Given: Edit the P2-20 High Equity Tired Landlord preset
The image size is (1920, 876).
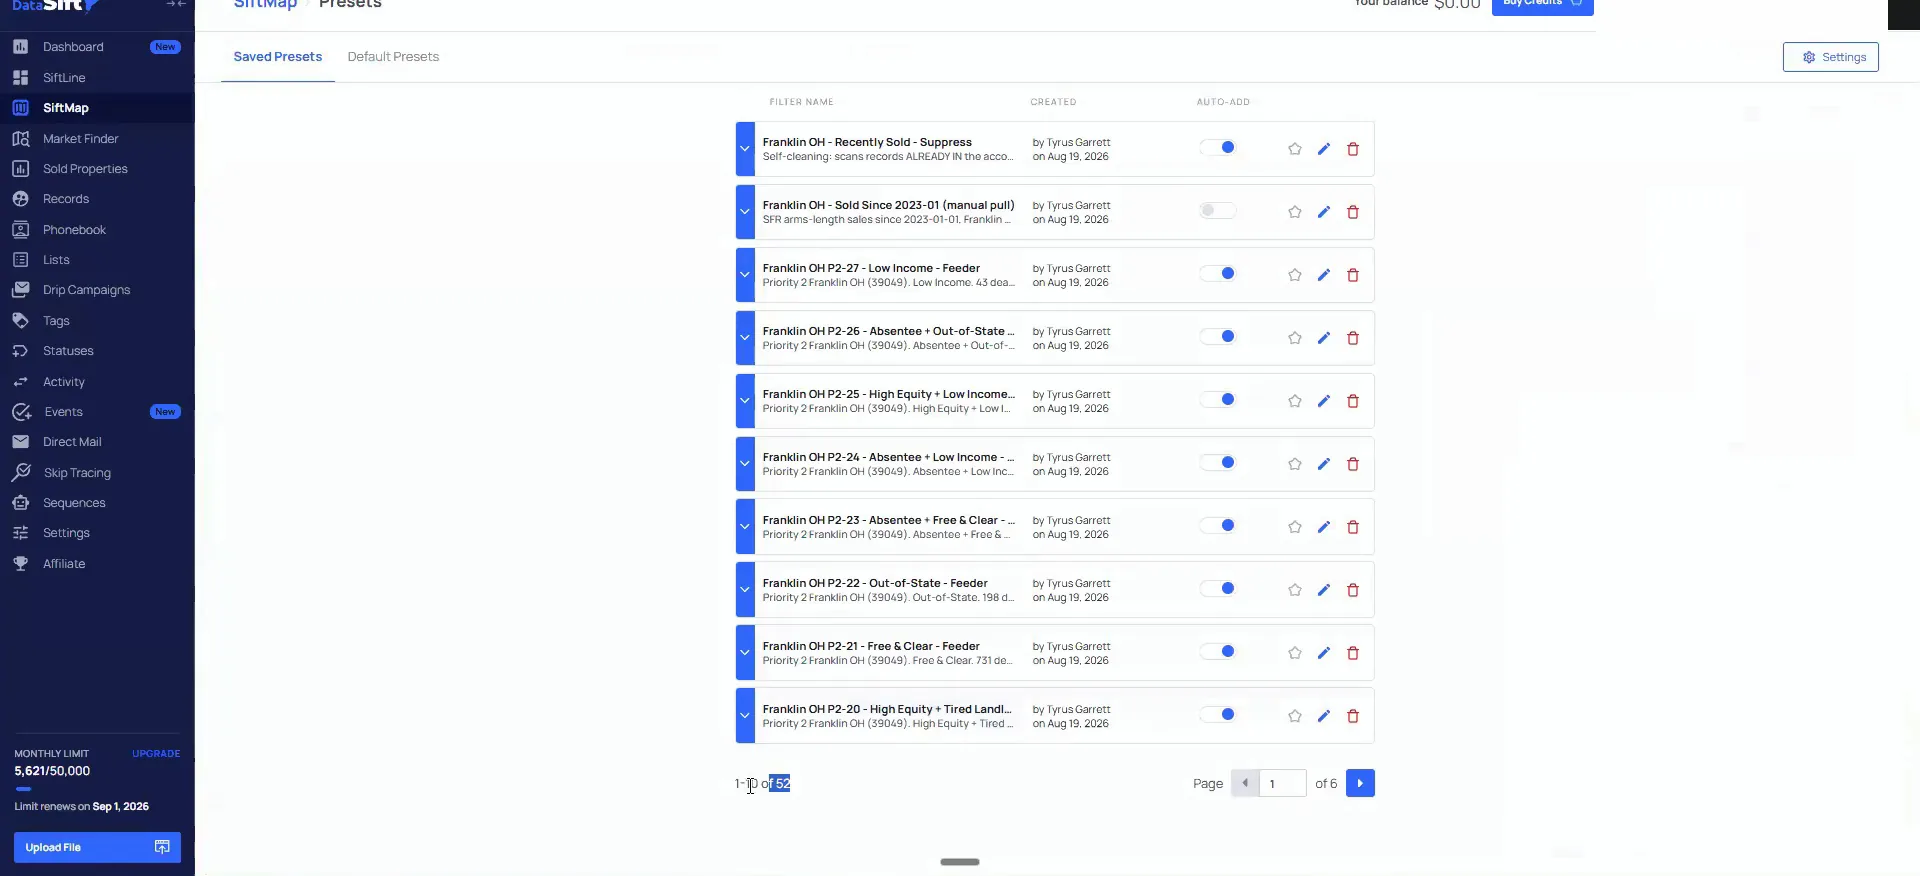Looking at the screenshot, I should pos(1323,716).
